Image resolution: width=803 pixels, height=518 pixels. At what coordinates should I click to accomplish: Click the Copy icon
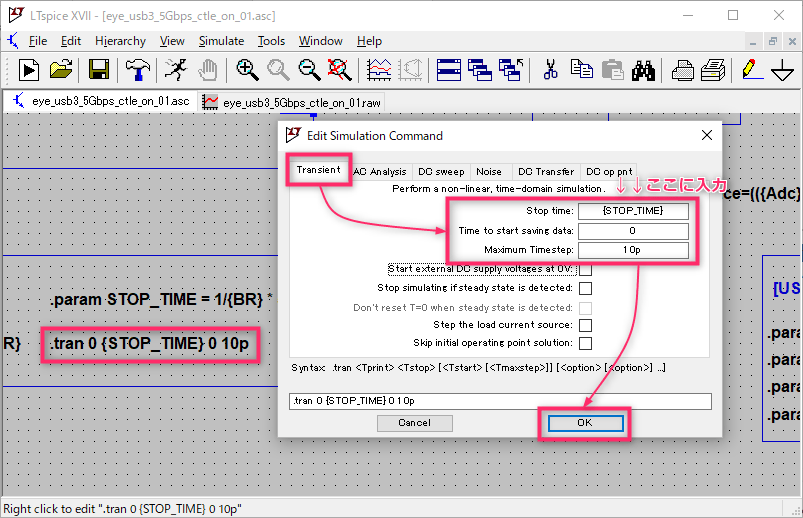pyautogui.click(x=582, y=70)
